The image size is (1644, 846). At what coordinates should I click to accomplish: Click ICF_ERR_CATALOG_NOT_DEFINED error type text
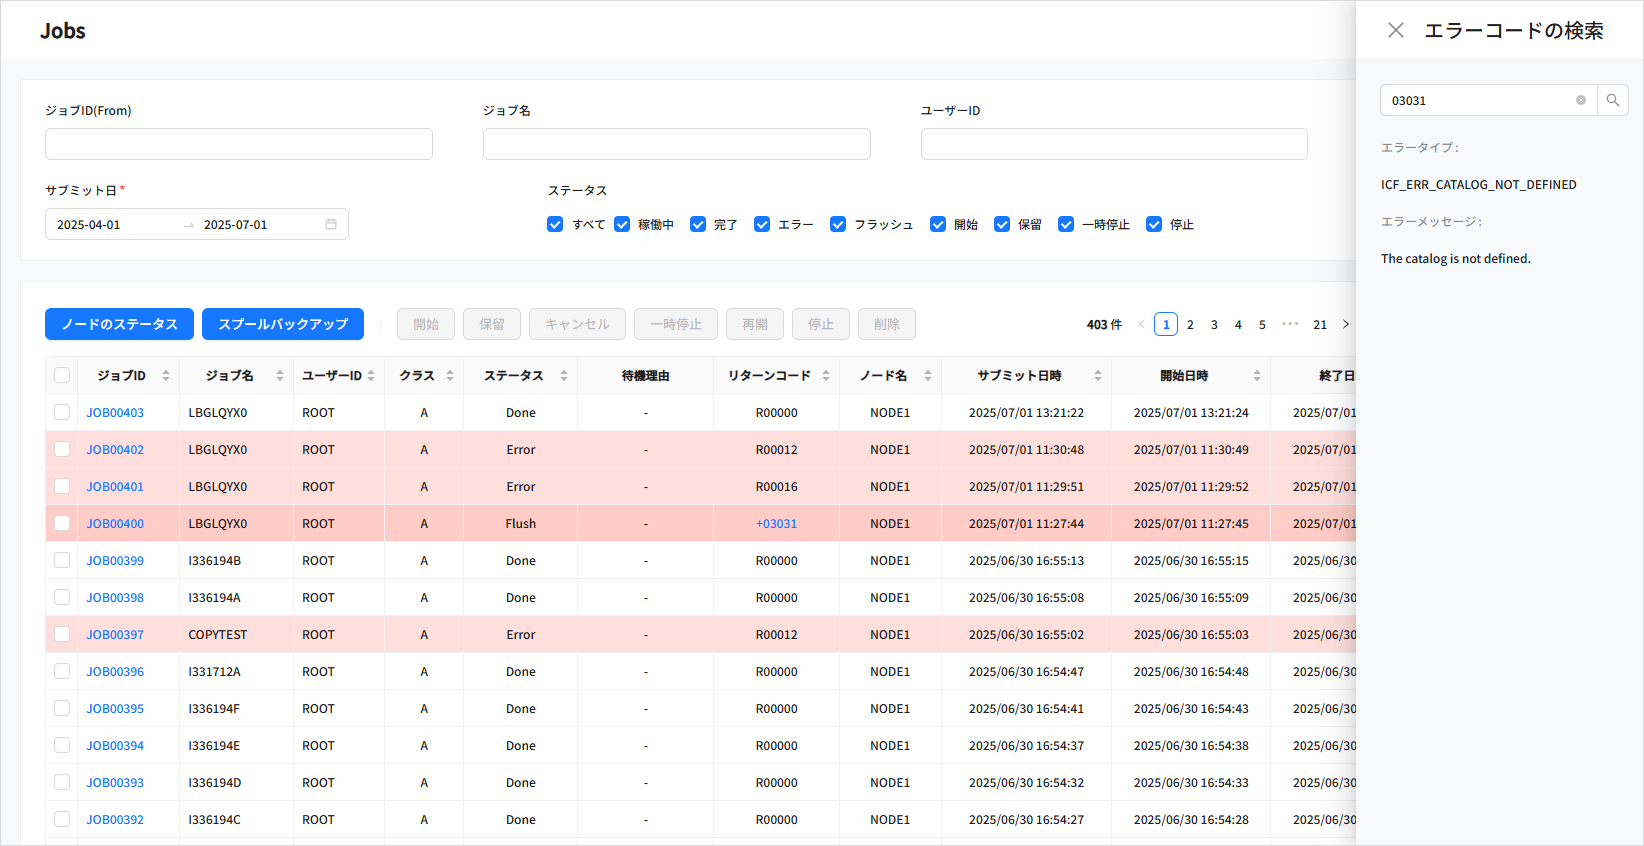click(1479, 185)
